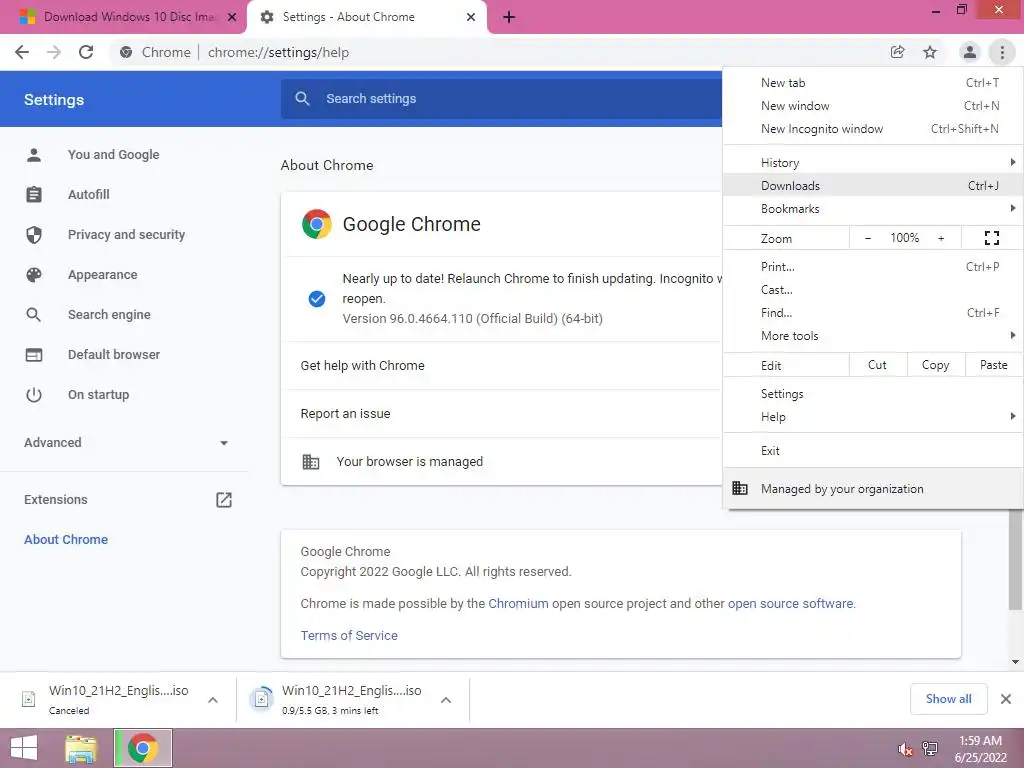
Task: Open the Windows Start button
Action: [24, 748]
